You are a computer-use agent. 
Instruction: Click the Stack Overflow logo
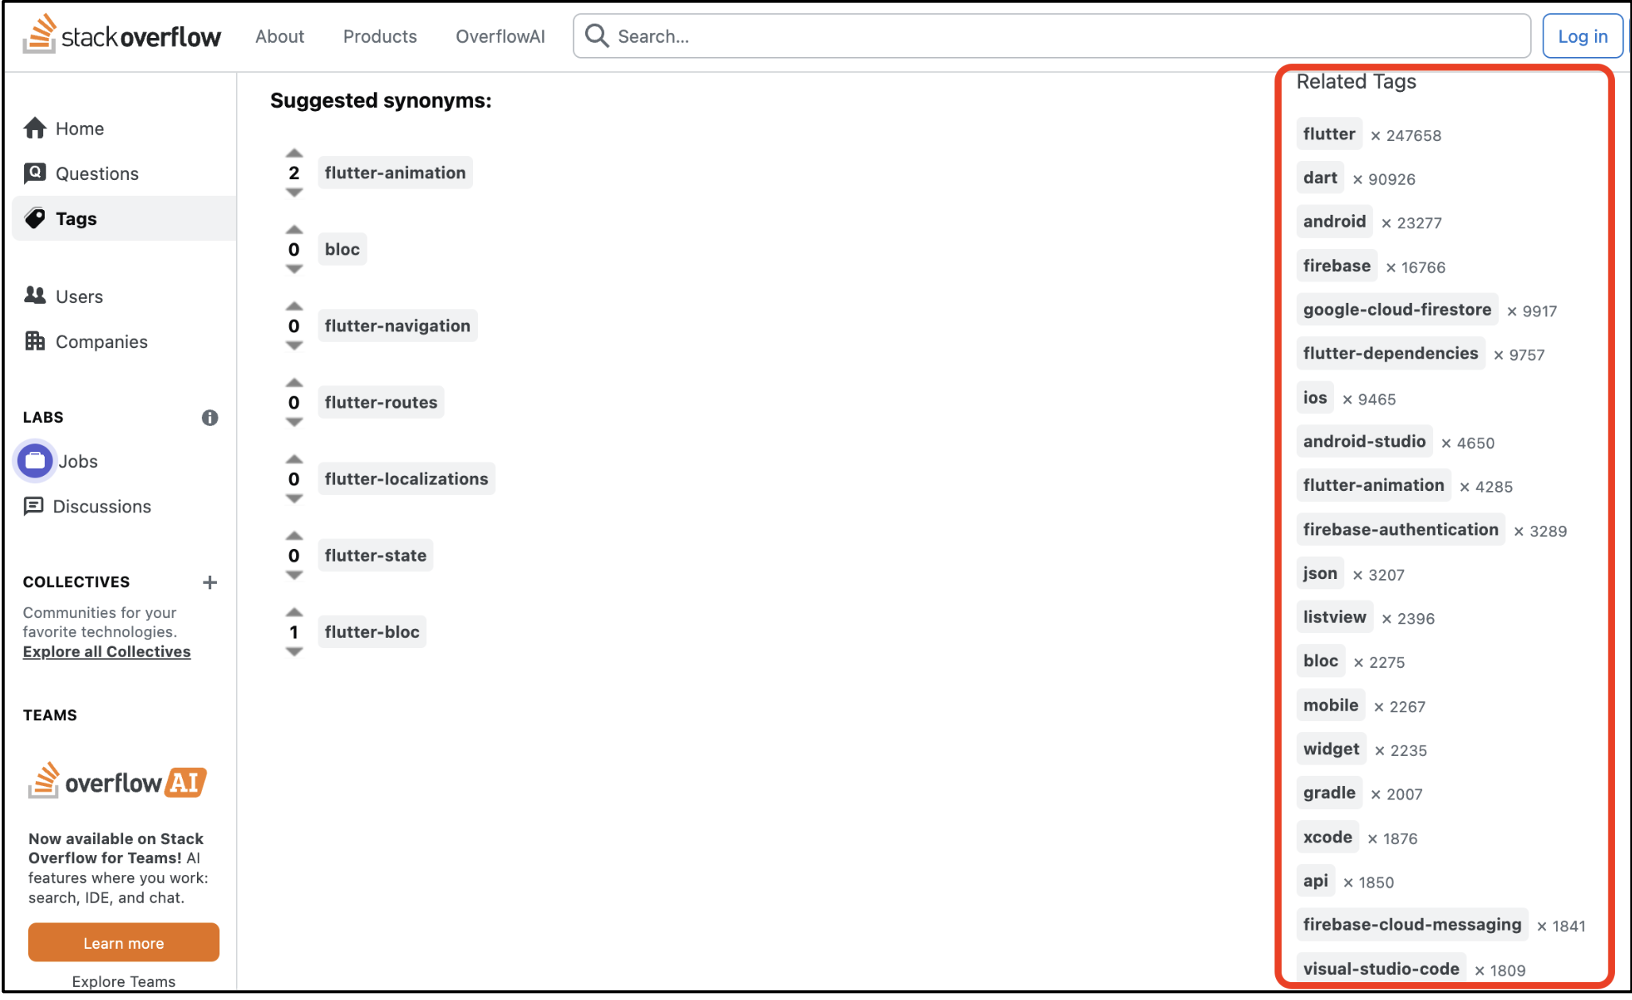[122, 36]
